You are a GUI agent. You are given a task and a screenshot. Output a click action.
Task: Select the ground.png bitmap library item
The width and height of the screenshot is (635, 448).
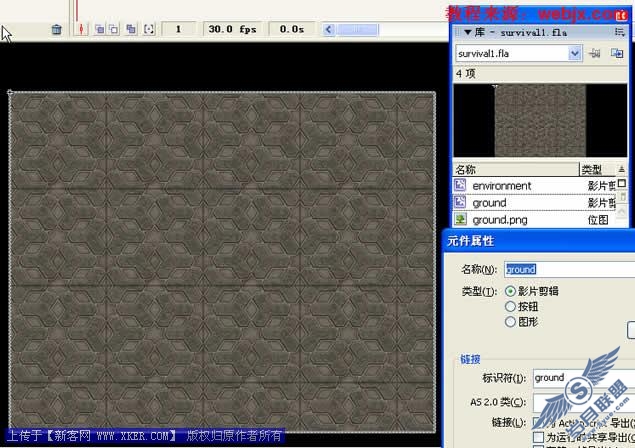point(534,220)
